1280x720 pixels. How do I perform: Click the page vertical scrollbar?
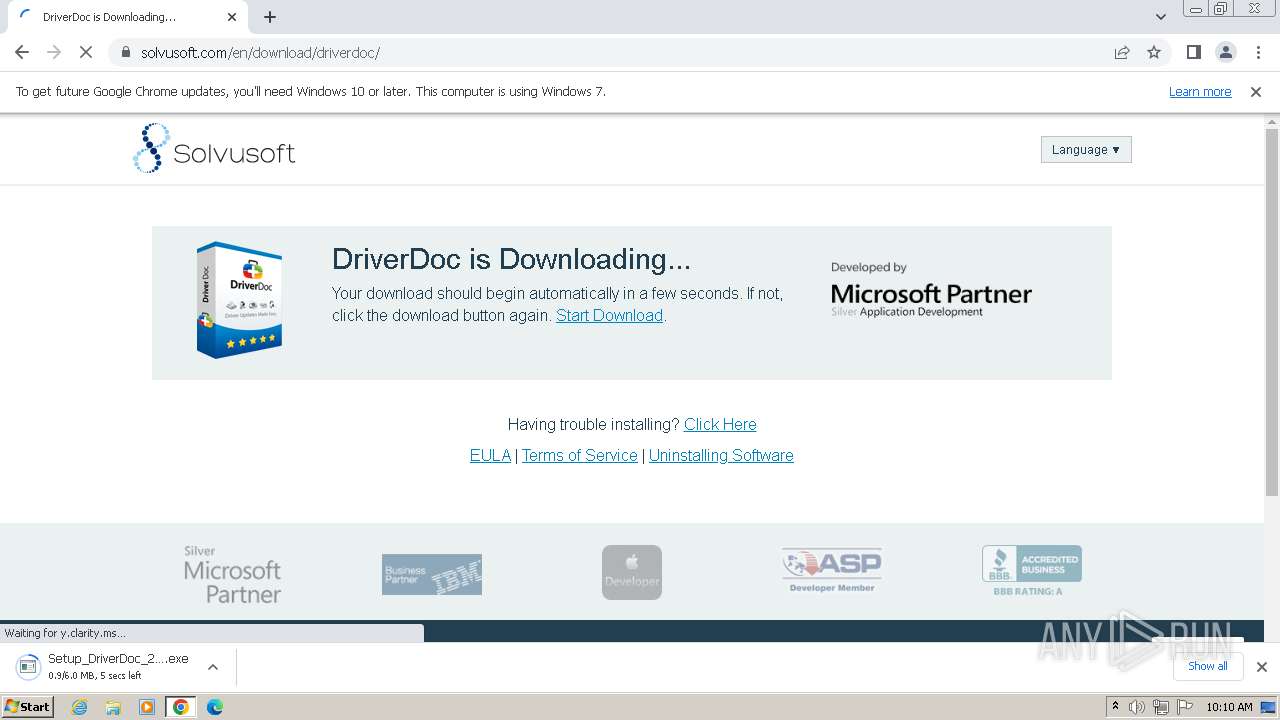tap(1272, 310)
